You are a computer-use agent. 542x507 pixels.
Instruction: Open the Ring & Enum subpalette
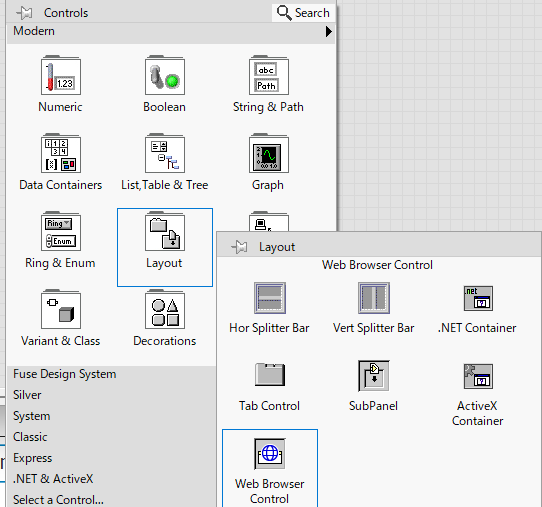click(61, 232)
